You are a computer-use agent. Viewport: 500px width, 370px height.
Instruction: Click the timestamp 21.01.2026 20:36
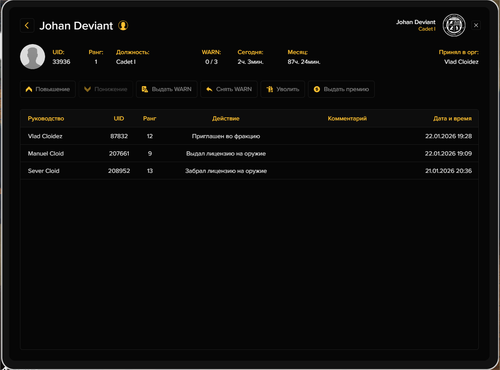click(448, 171)
